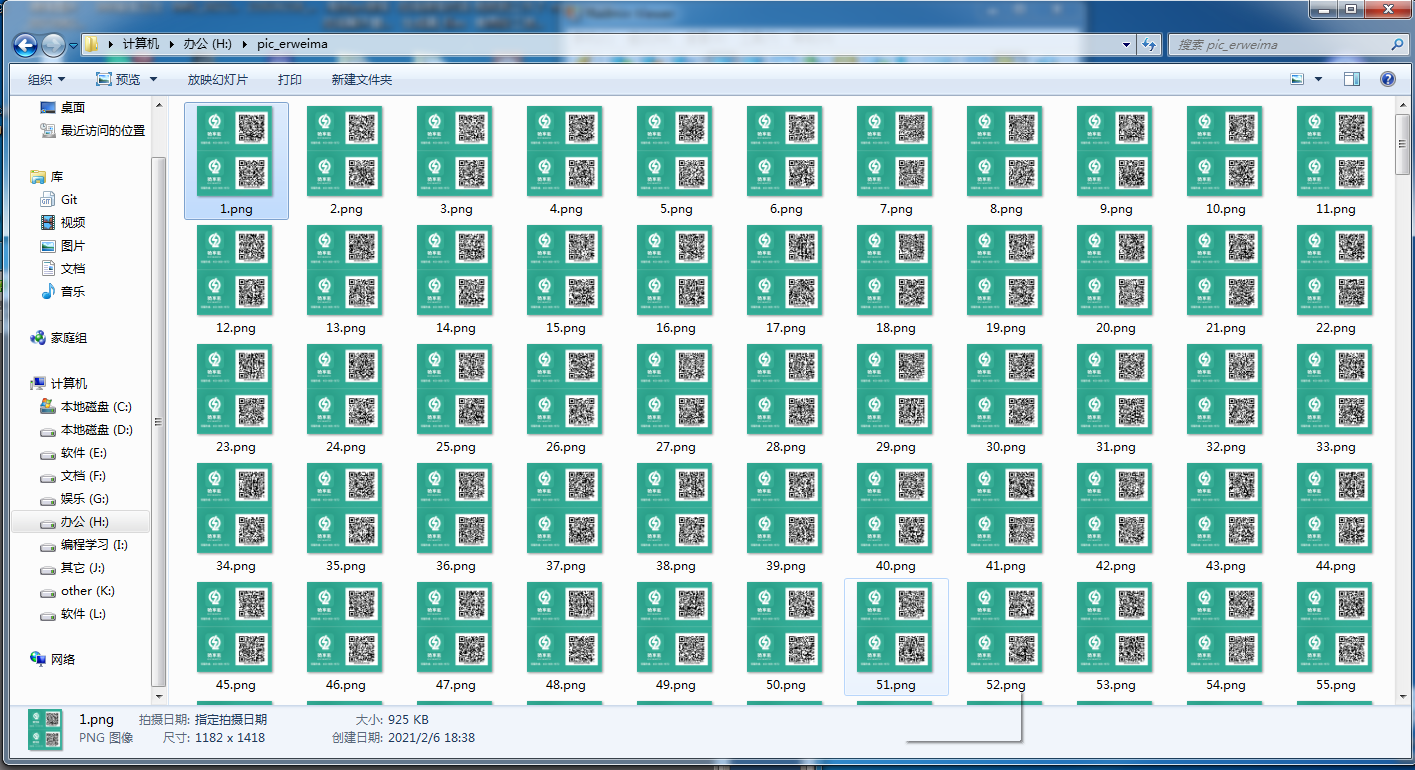Viewport: 1415px width, 770px height.
Task: Open 软件 (E:) drive
Action: coord(73,453)
